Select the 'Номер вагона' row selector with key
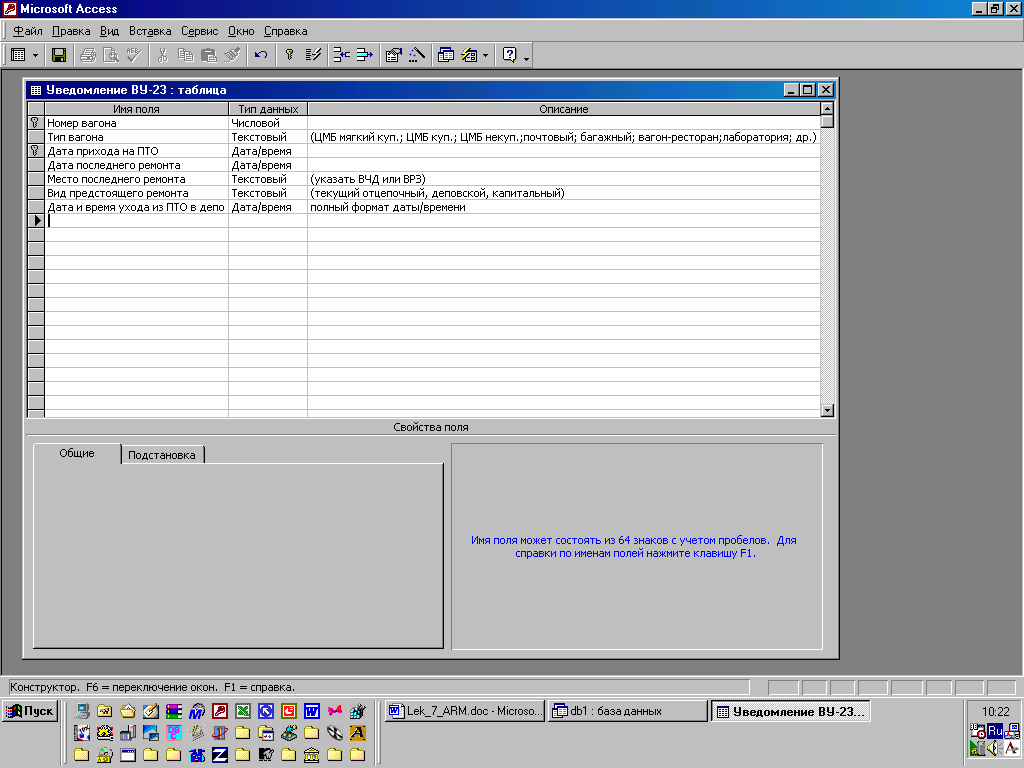 tap(35, 123)
